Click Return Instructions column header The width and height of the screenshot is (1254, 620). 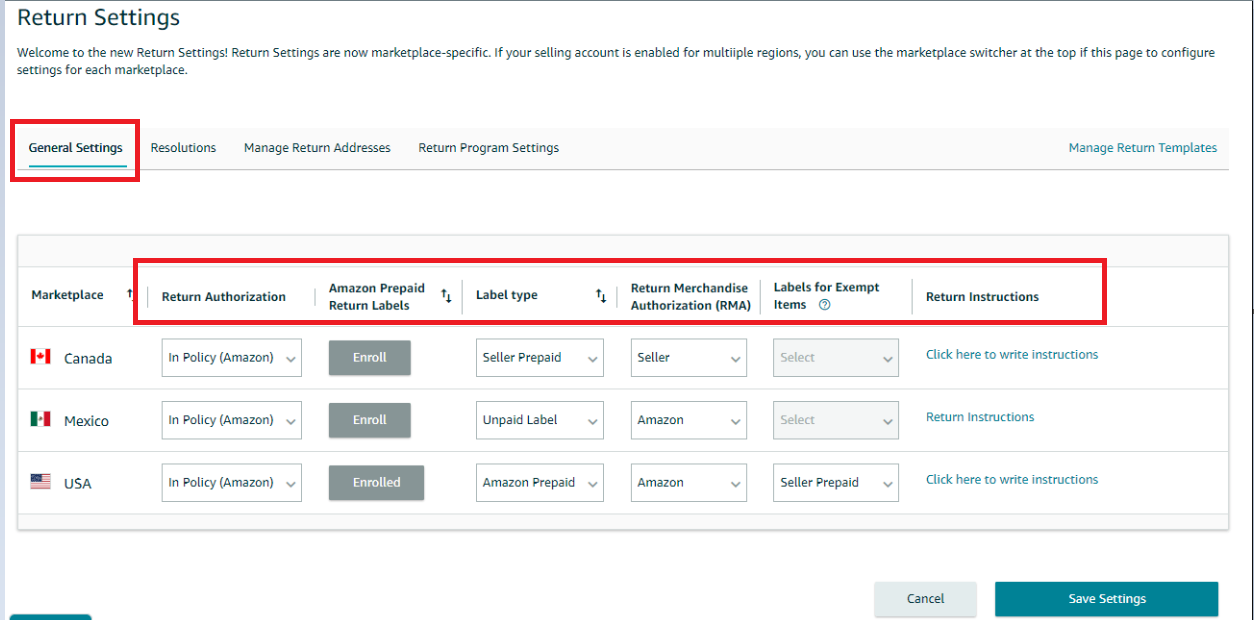point(982,297)
